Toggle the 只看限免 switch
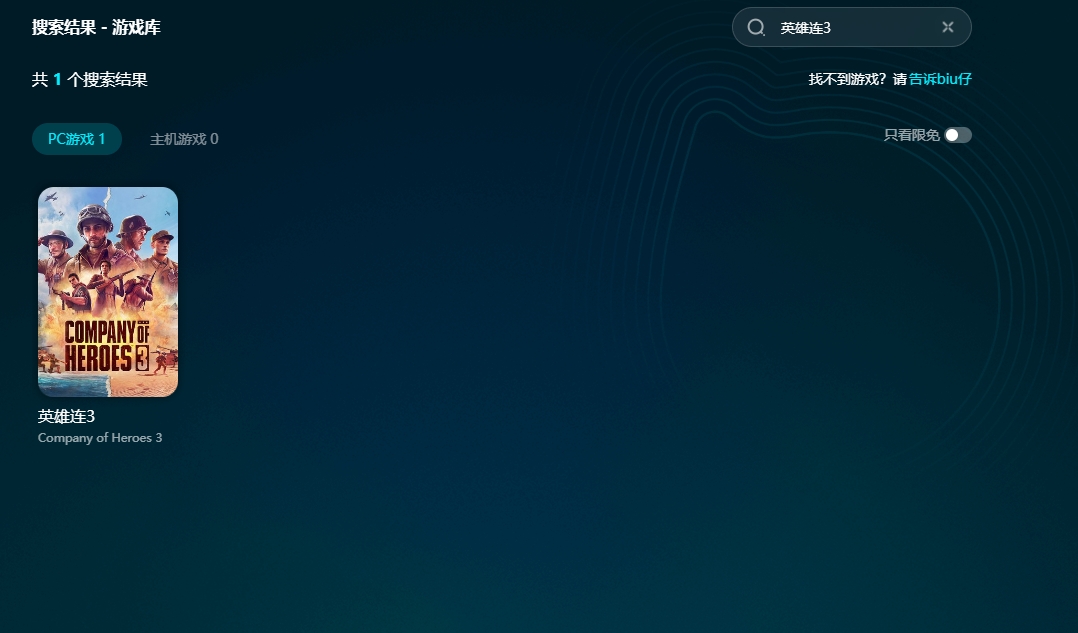 pos(958,135)
